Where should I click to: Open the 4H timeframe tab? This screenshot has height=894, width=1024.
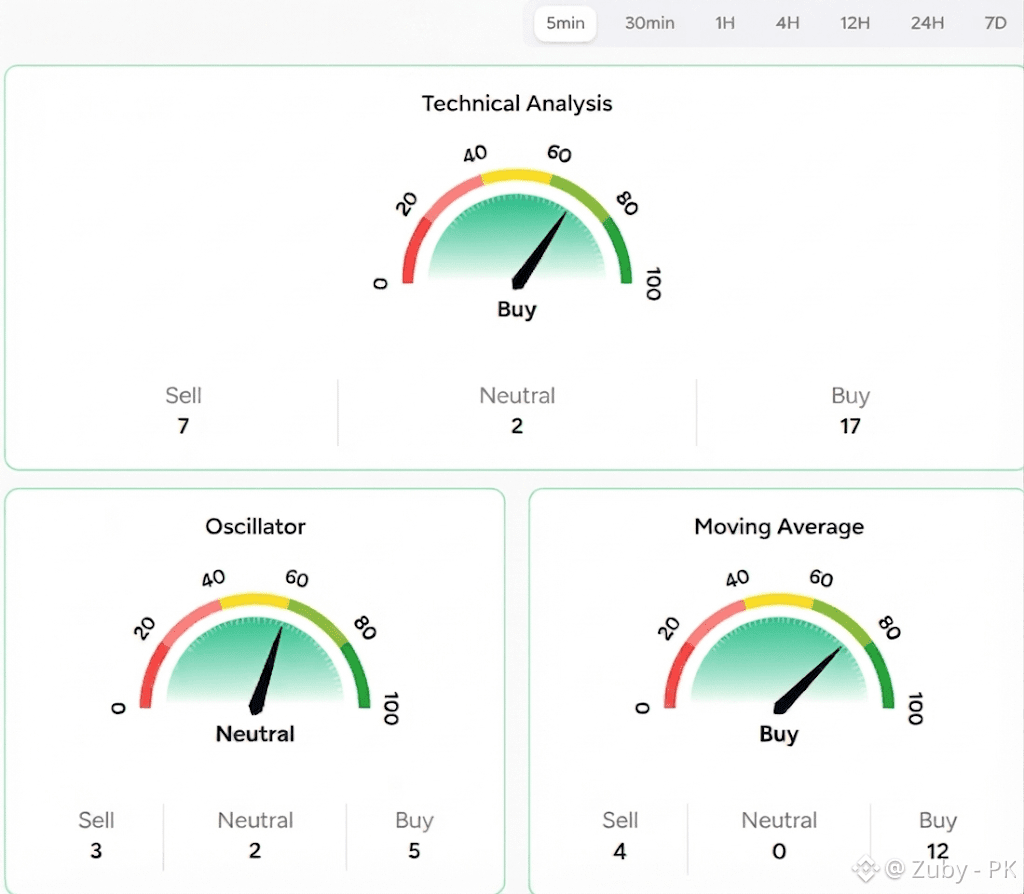[788, 24]
